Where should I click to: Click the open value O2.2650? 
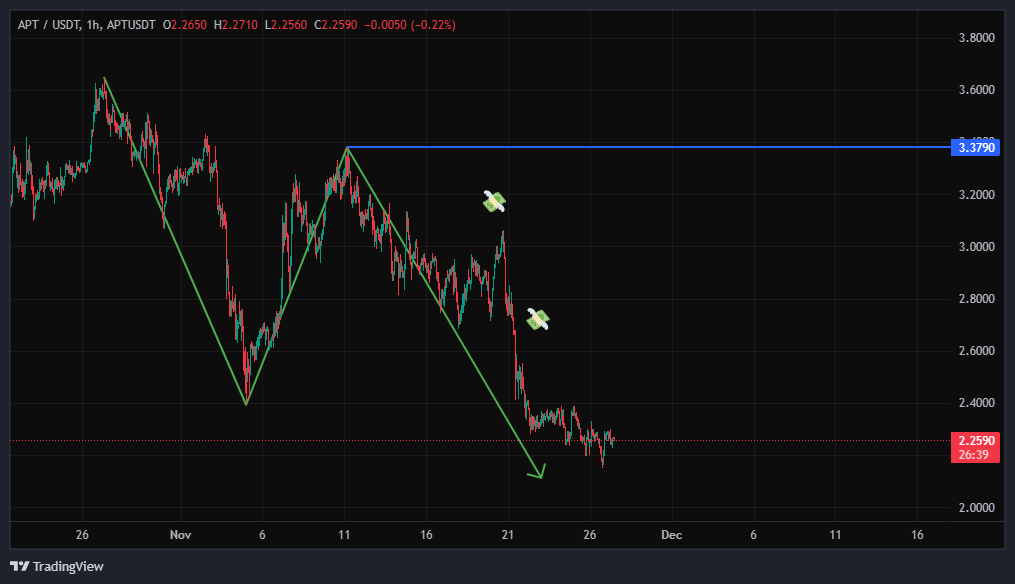point(183,24)
